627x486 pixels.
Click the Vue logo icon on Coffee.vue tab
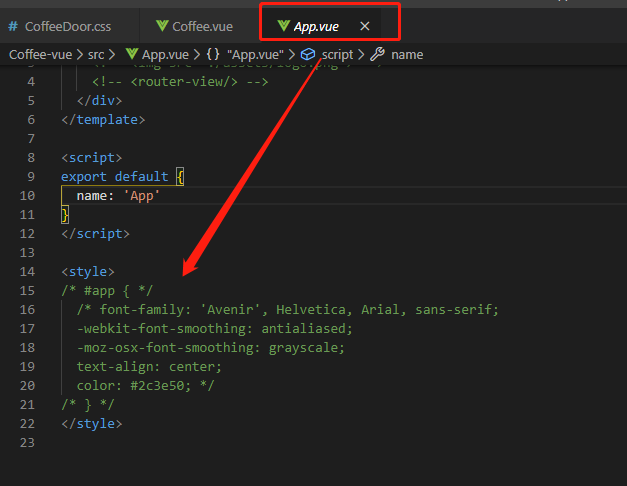162,26
